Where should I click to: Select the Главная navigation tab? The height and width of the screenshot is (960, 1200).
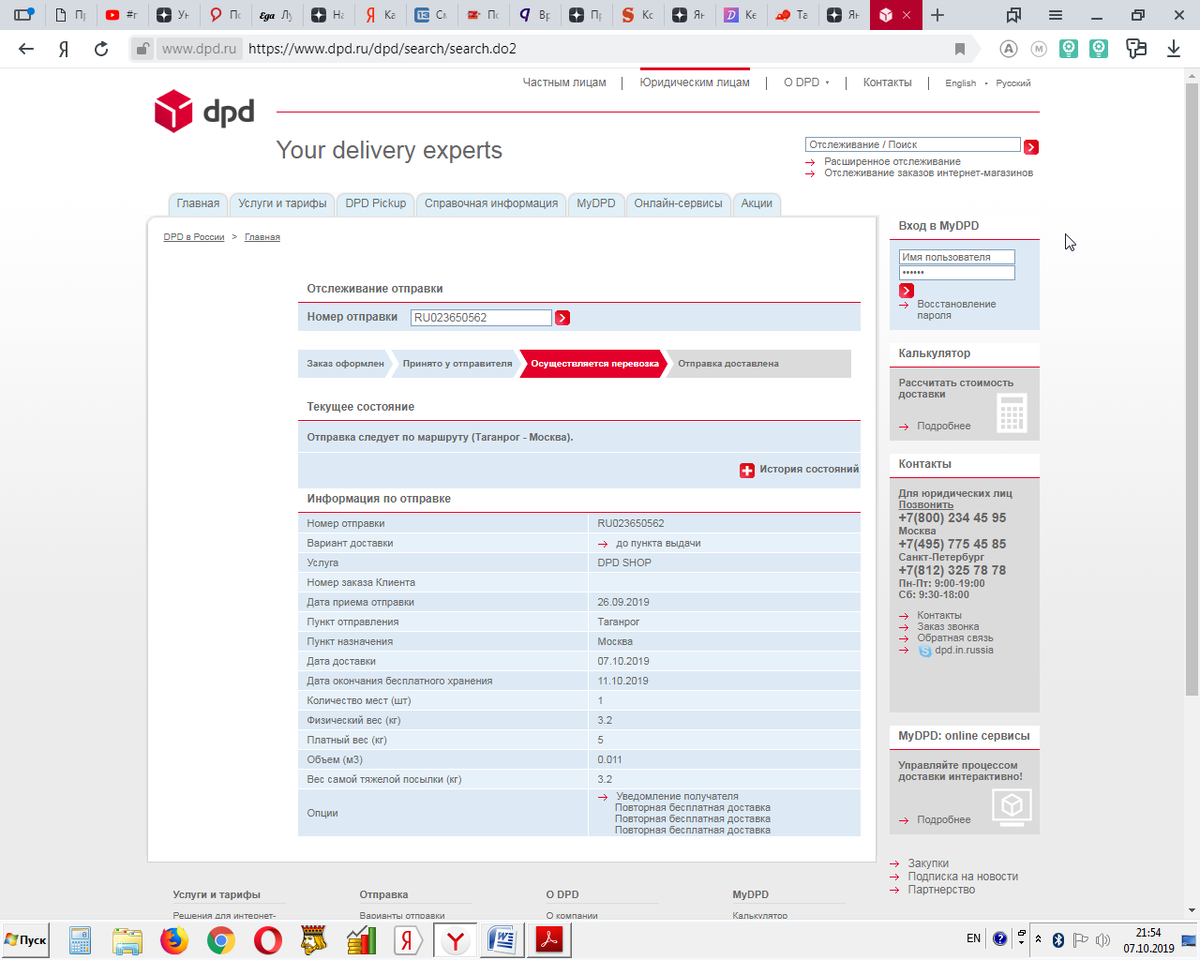point(198,203)
